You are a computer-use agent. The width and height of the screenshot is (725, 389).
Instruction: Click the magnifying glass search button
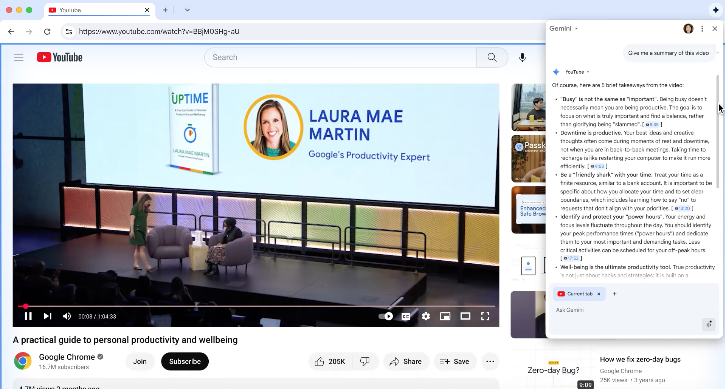492,57
